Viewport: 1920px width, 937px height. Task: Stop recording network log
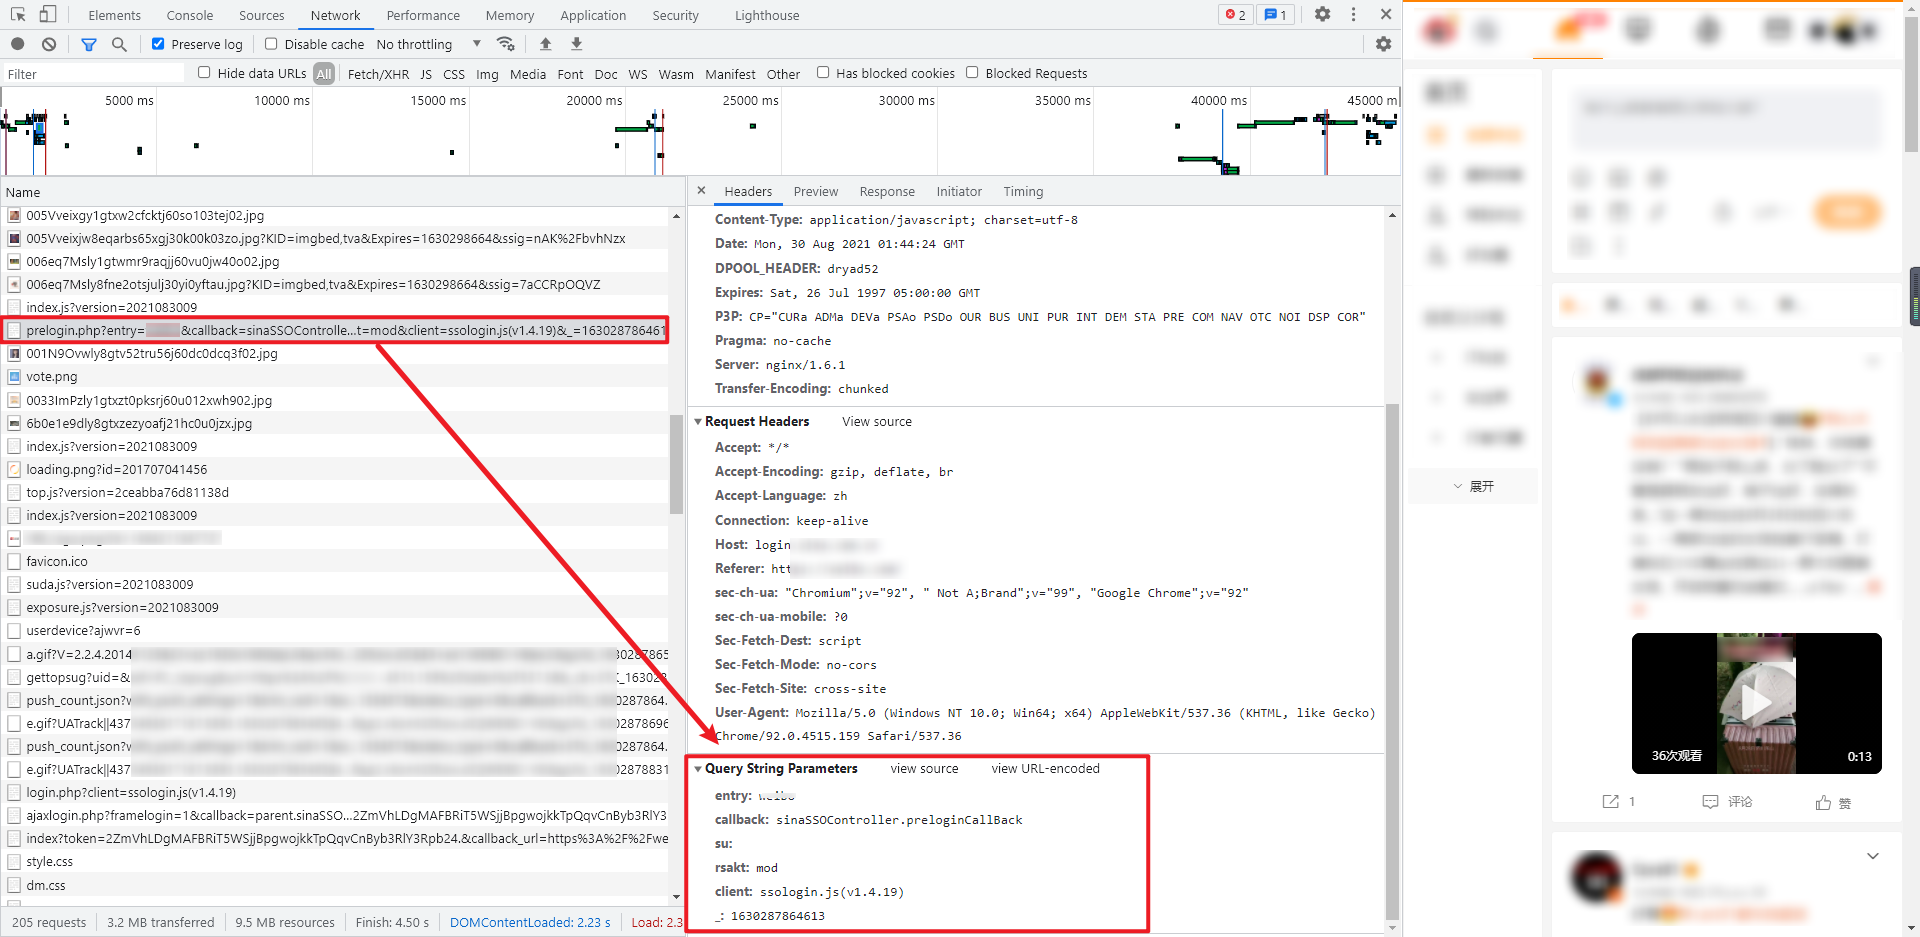(x=18, y=44)
